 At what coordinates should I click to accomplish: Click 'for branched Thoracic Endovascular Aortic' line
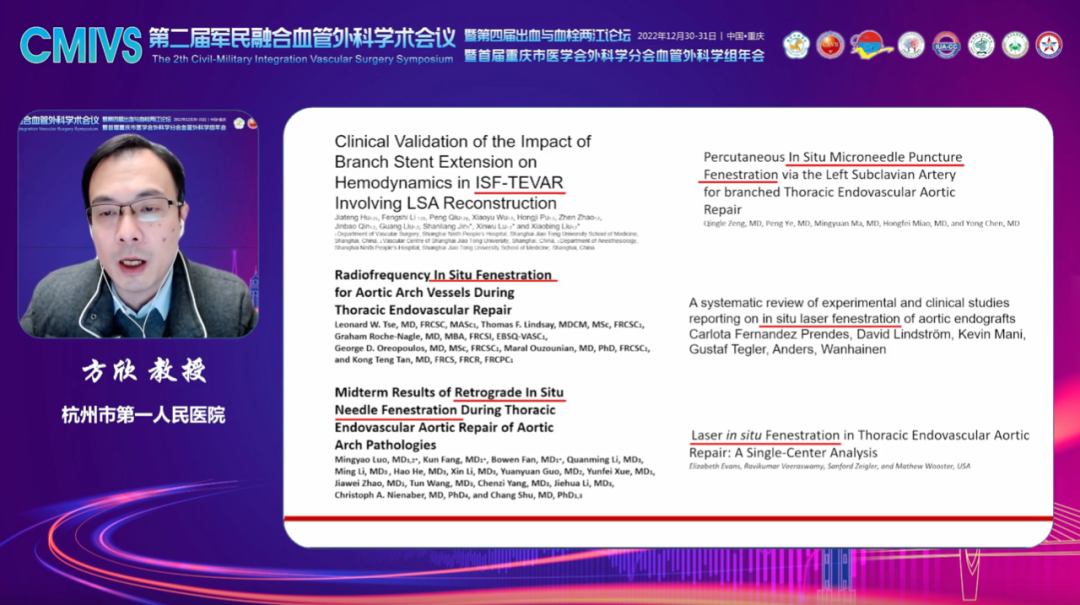pyautogui.click(x=829, y=192)
